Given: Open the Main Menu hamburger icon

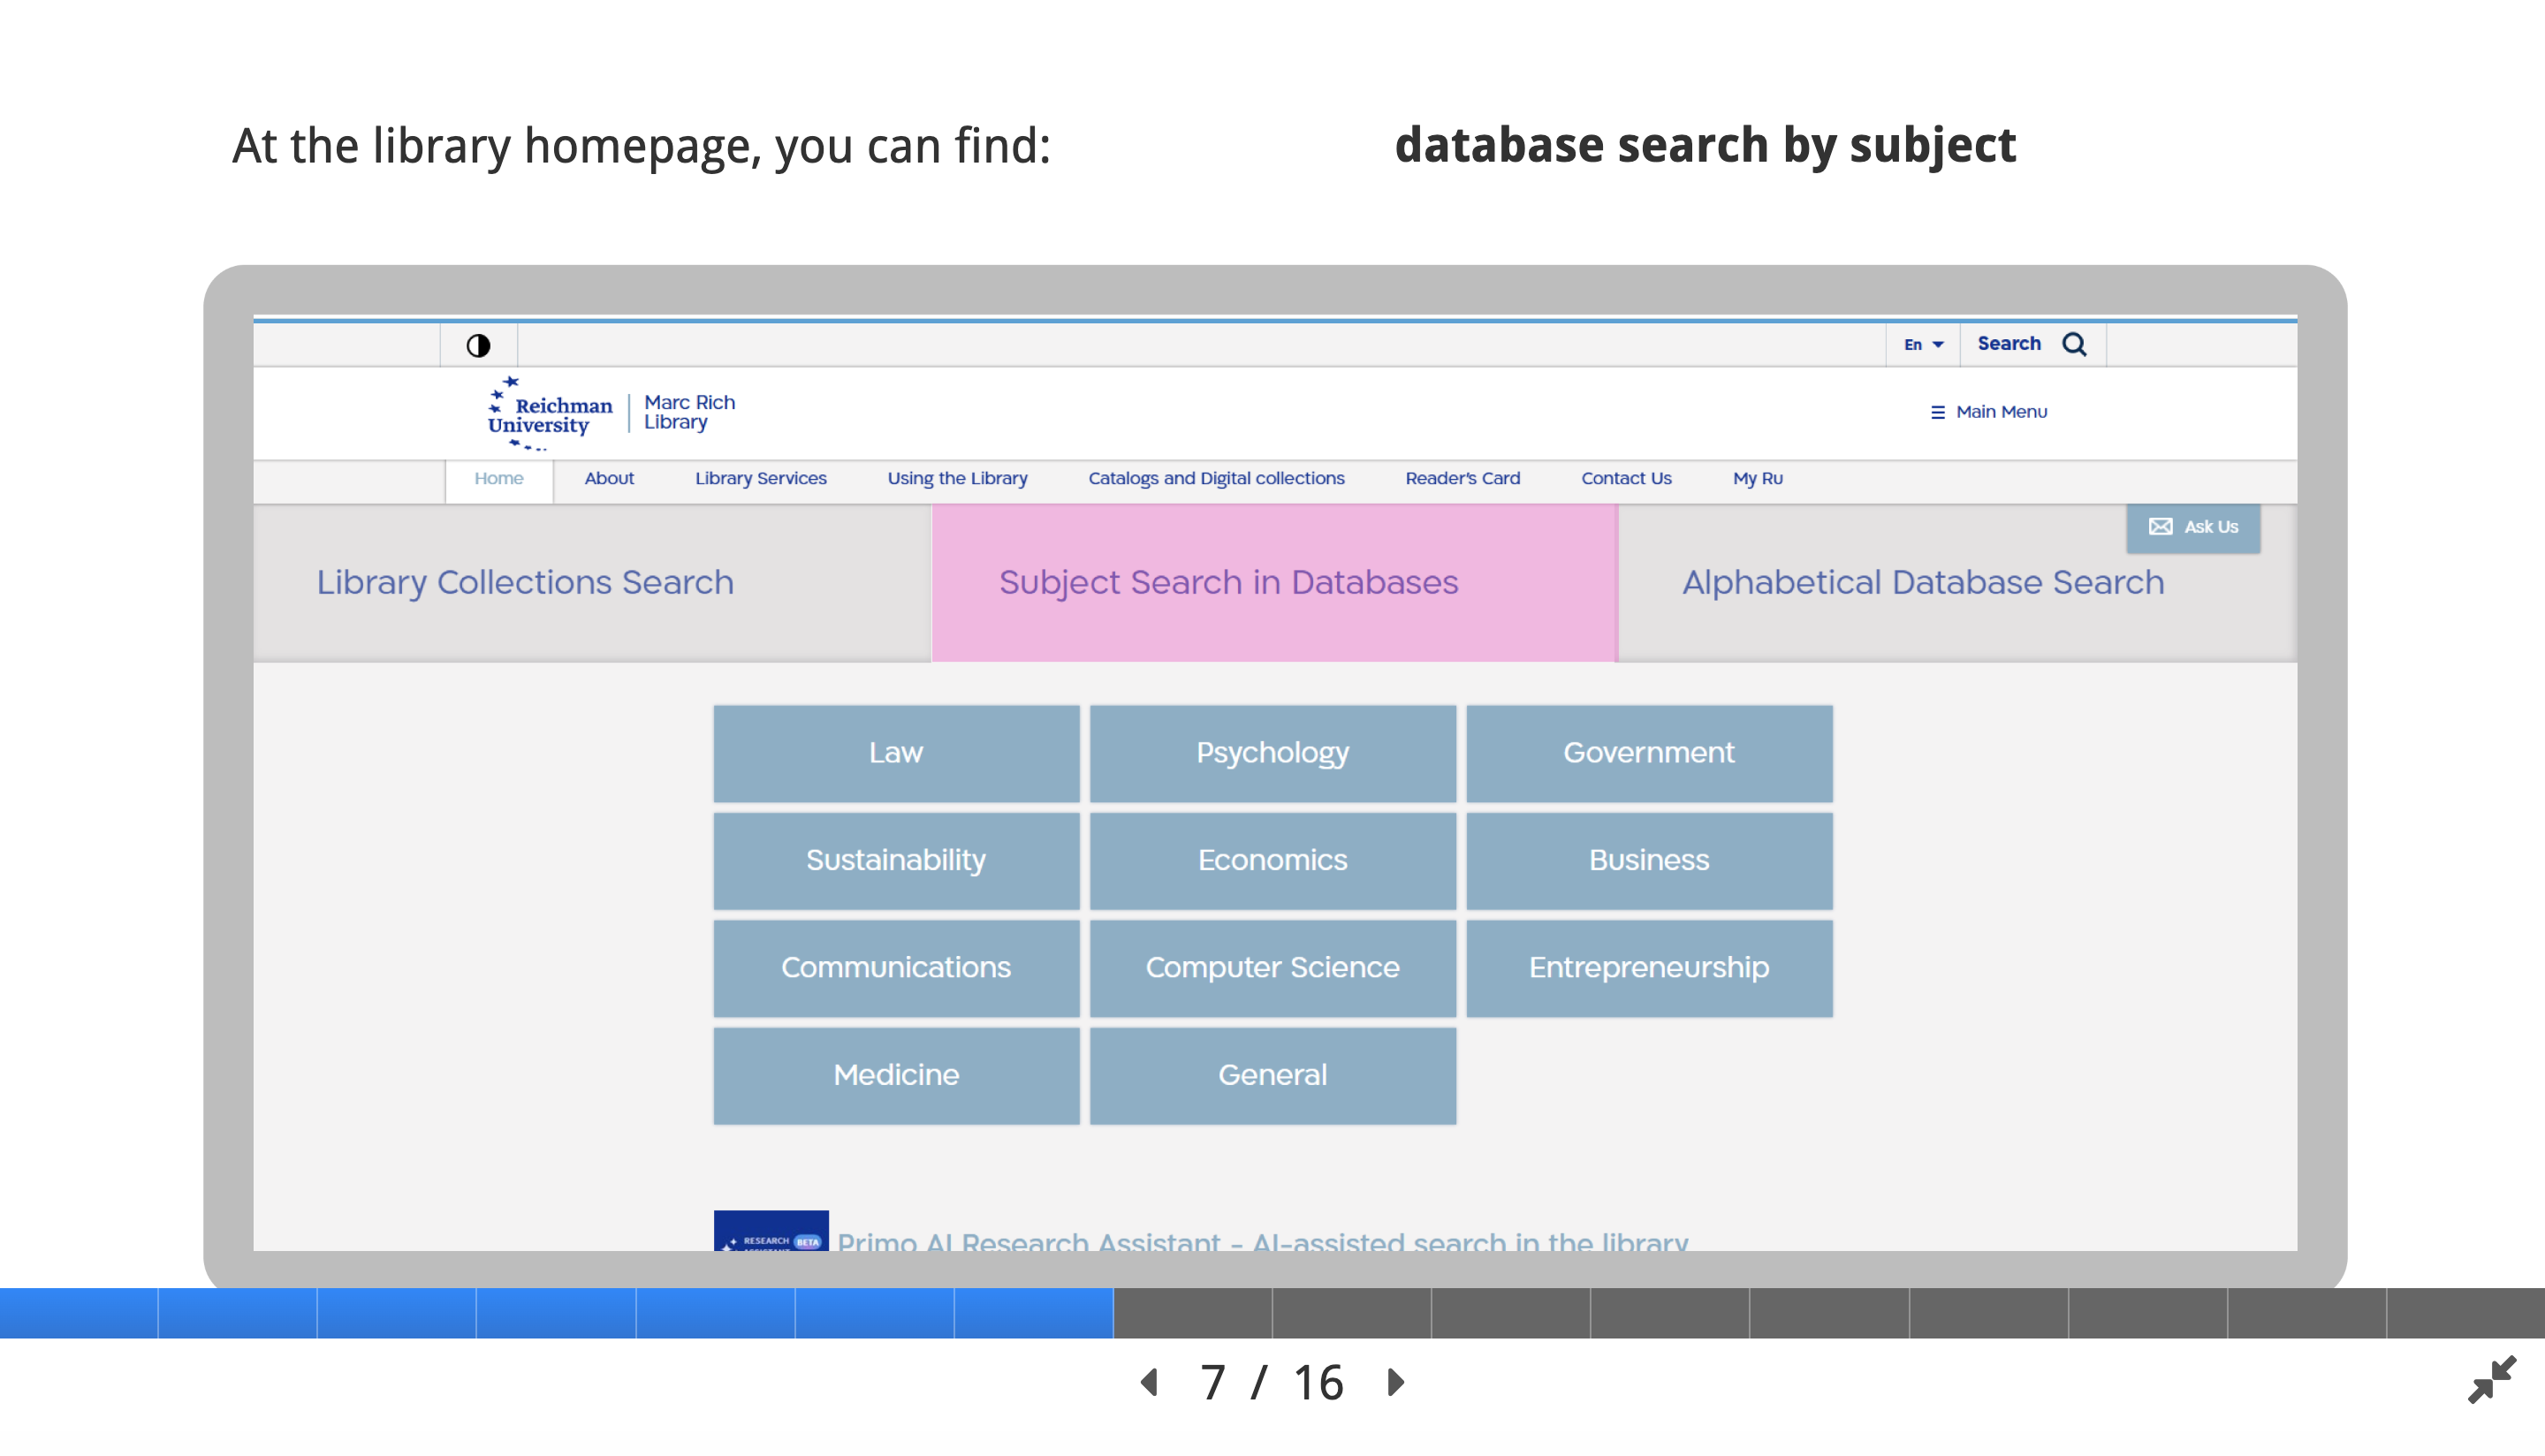Looking at the screenshot, I should click(1937, 412).
